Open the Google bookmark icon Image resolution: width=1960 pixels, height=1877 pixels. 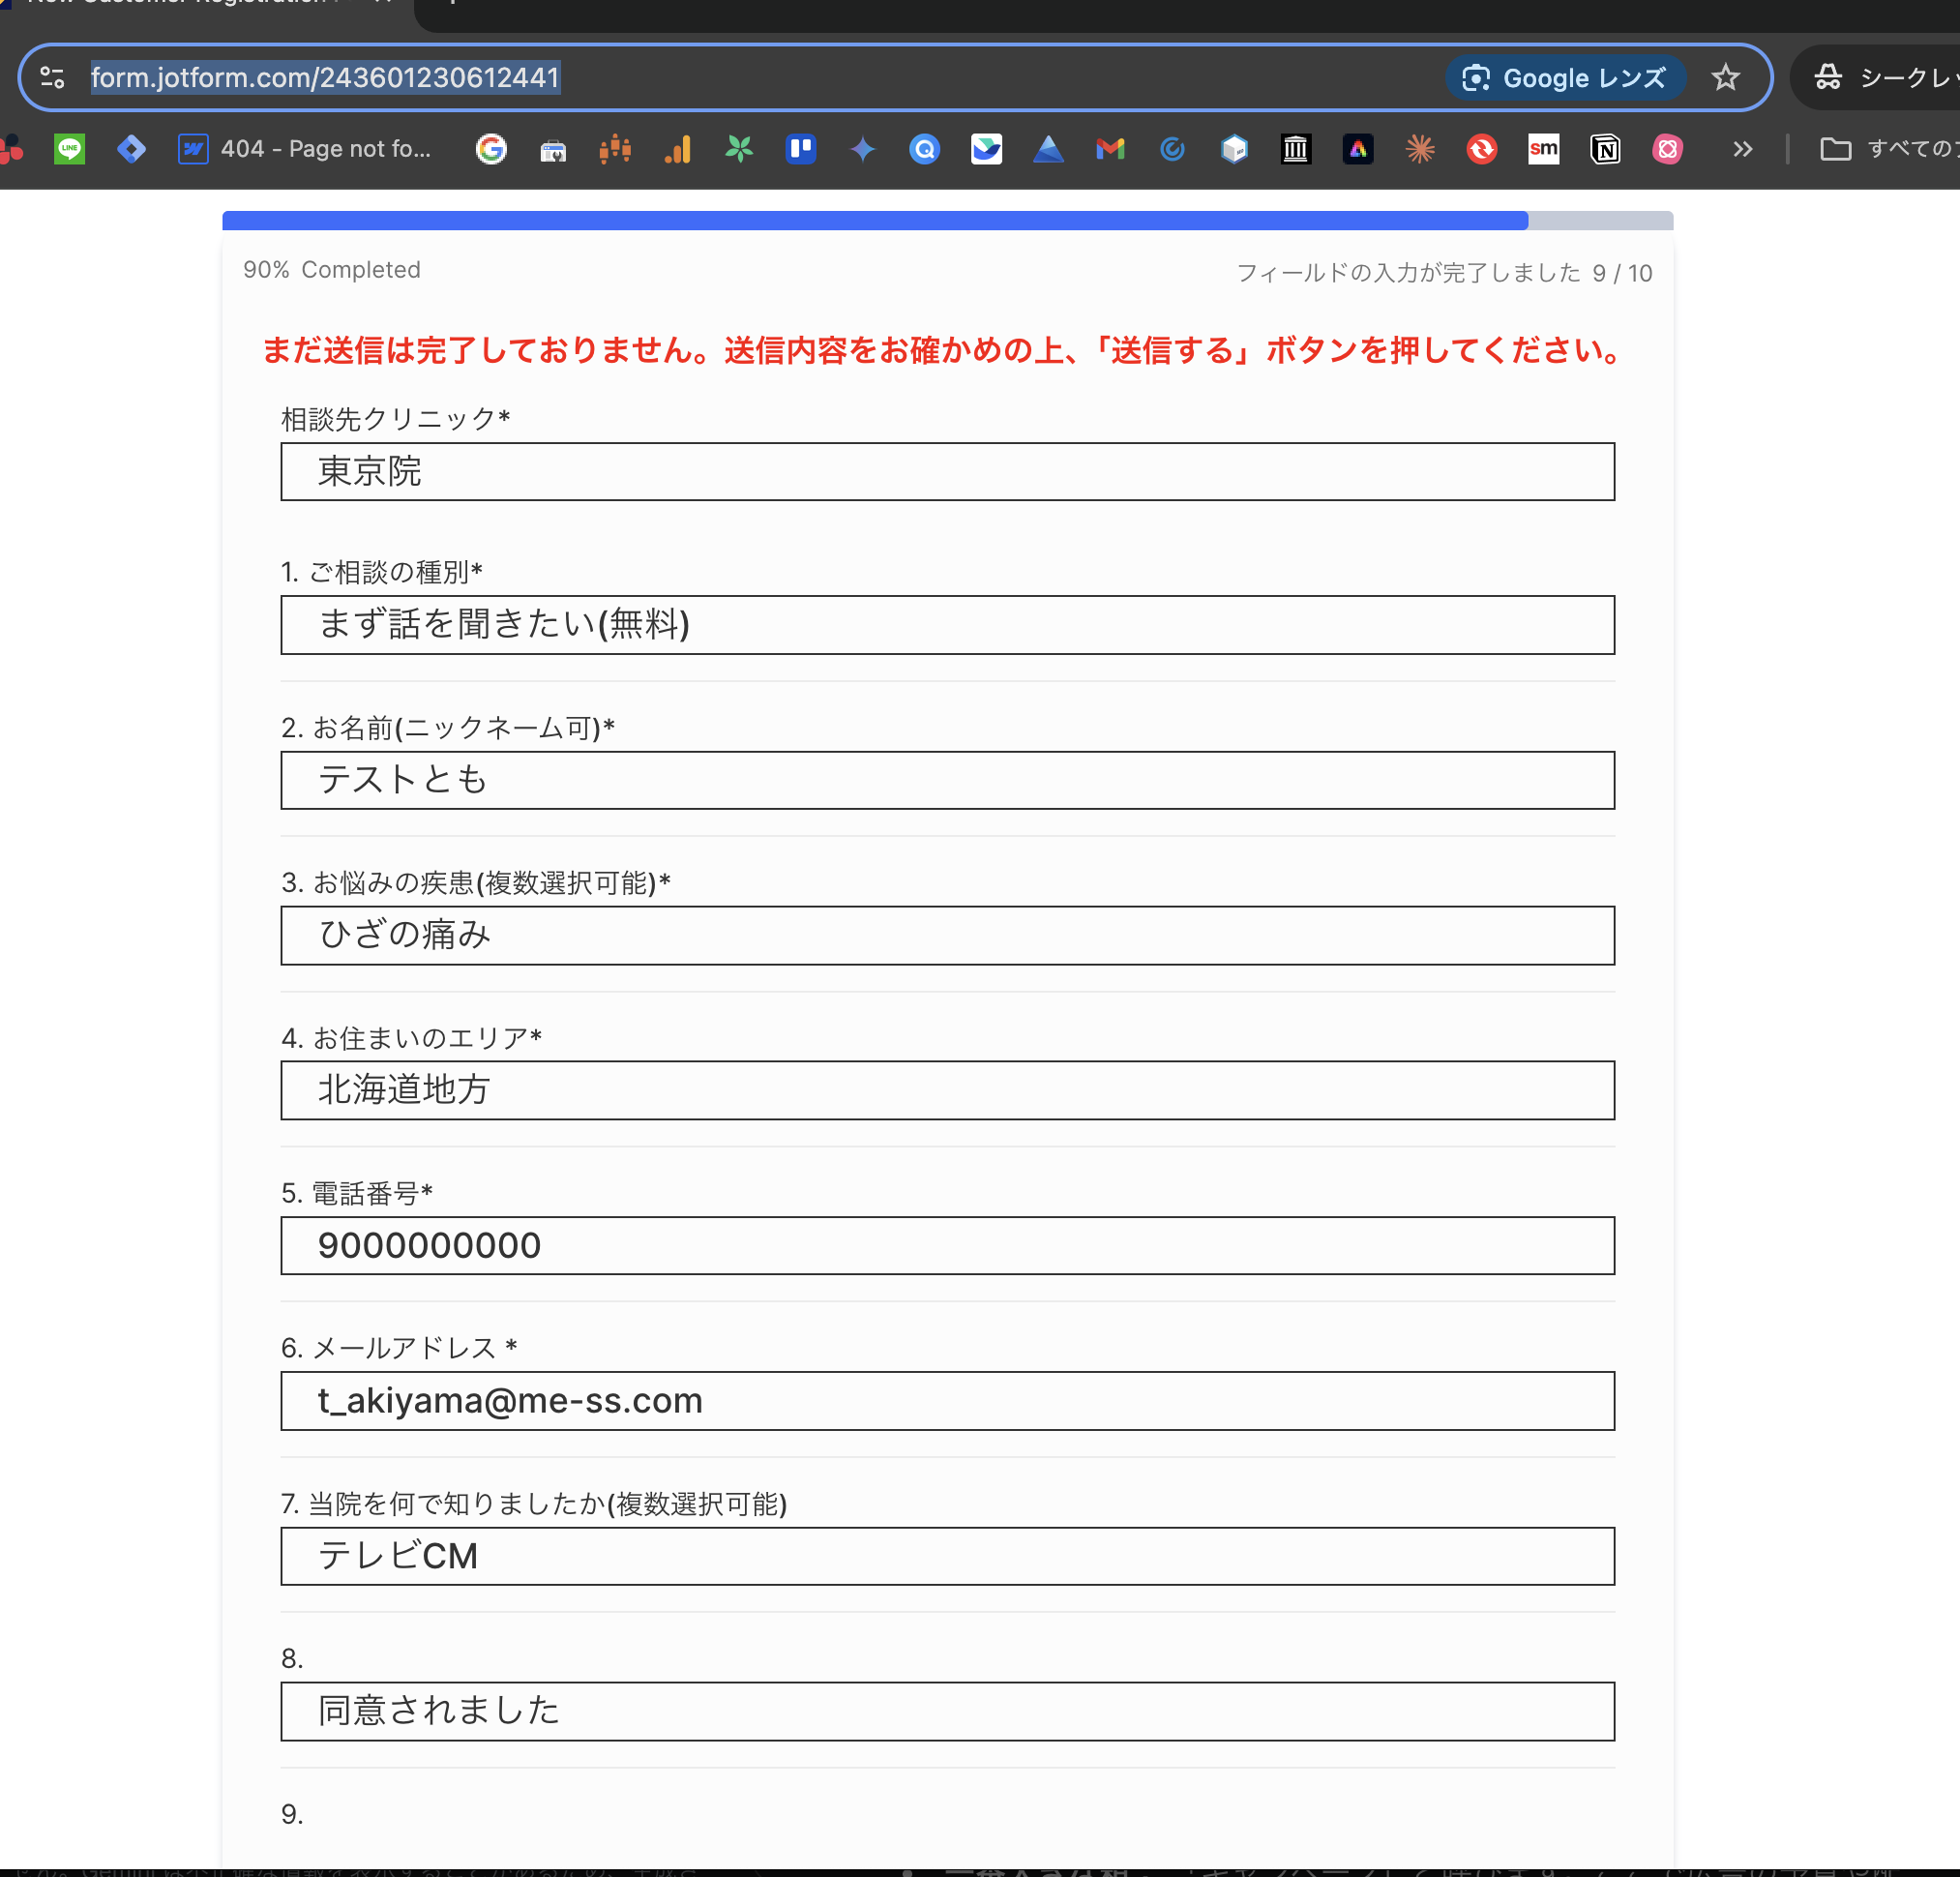[x=491, y=149]
